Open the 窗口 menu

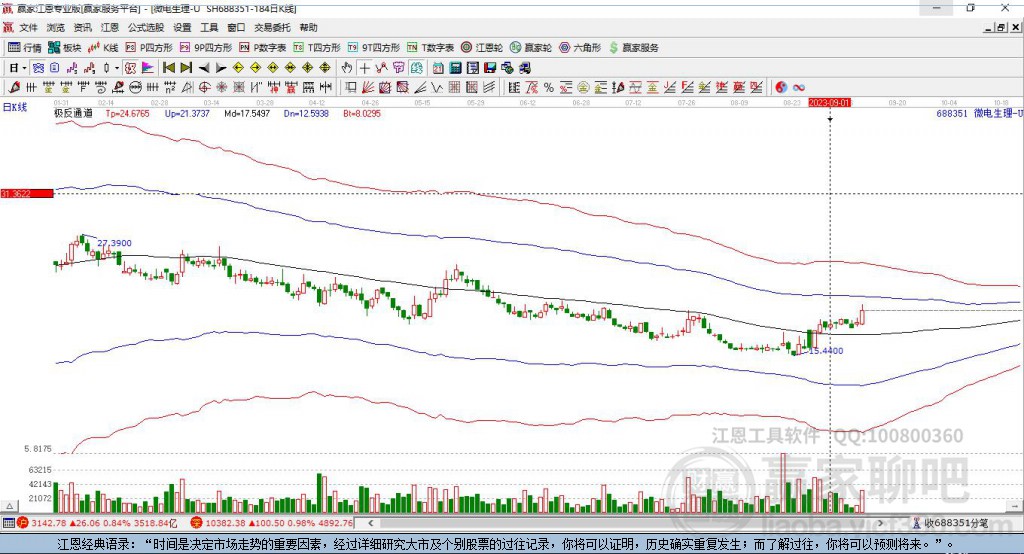pyautogui.click(x=236, y=27)
